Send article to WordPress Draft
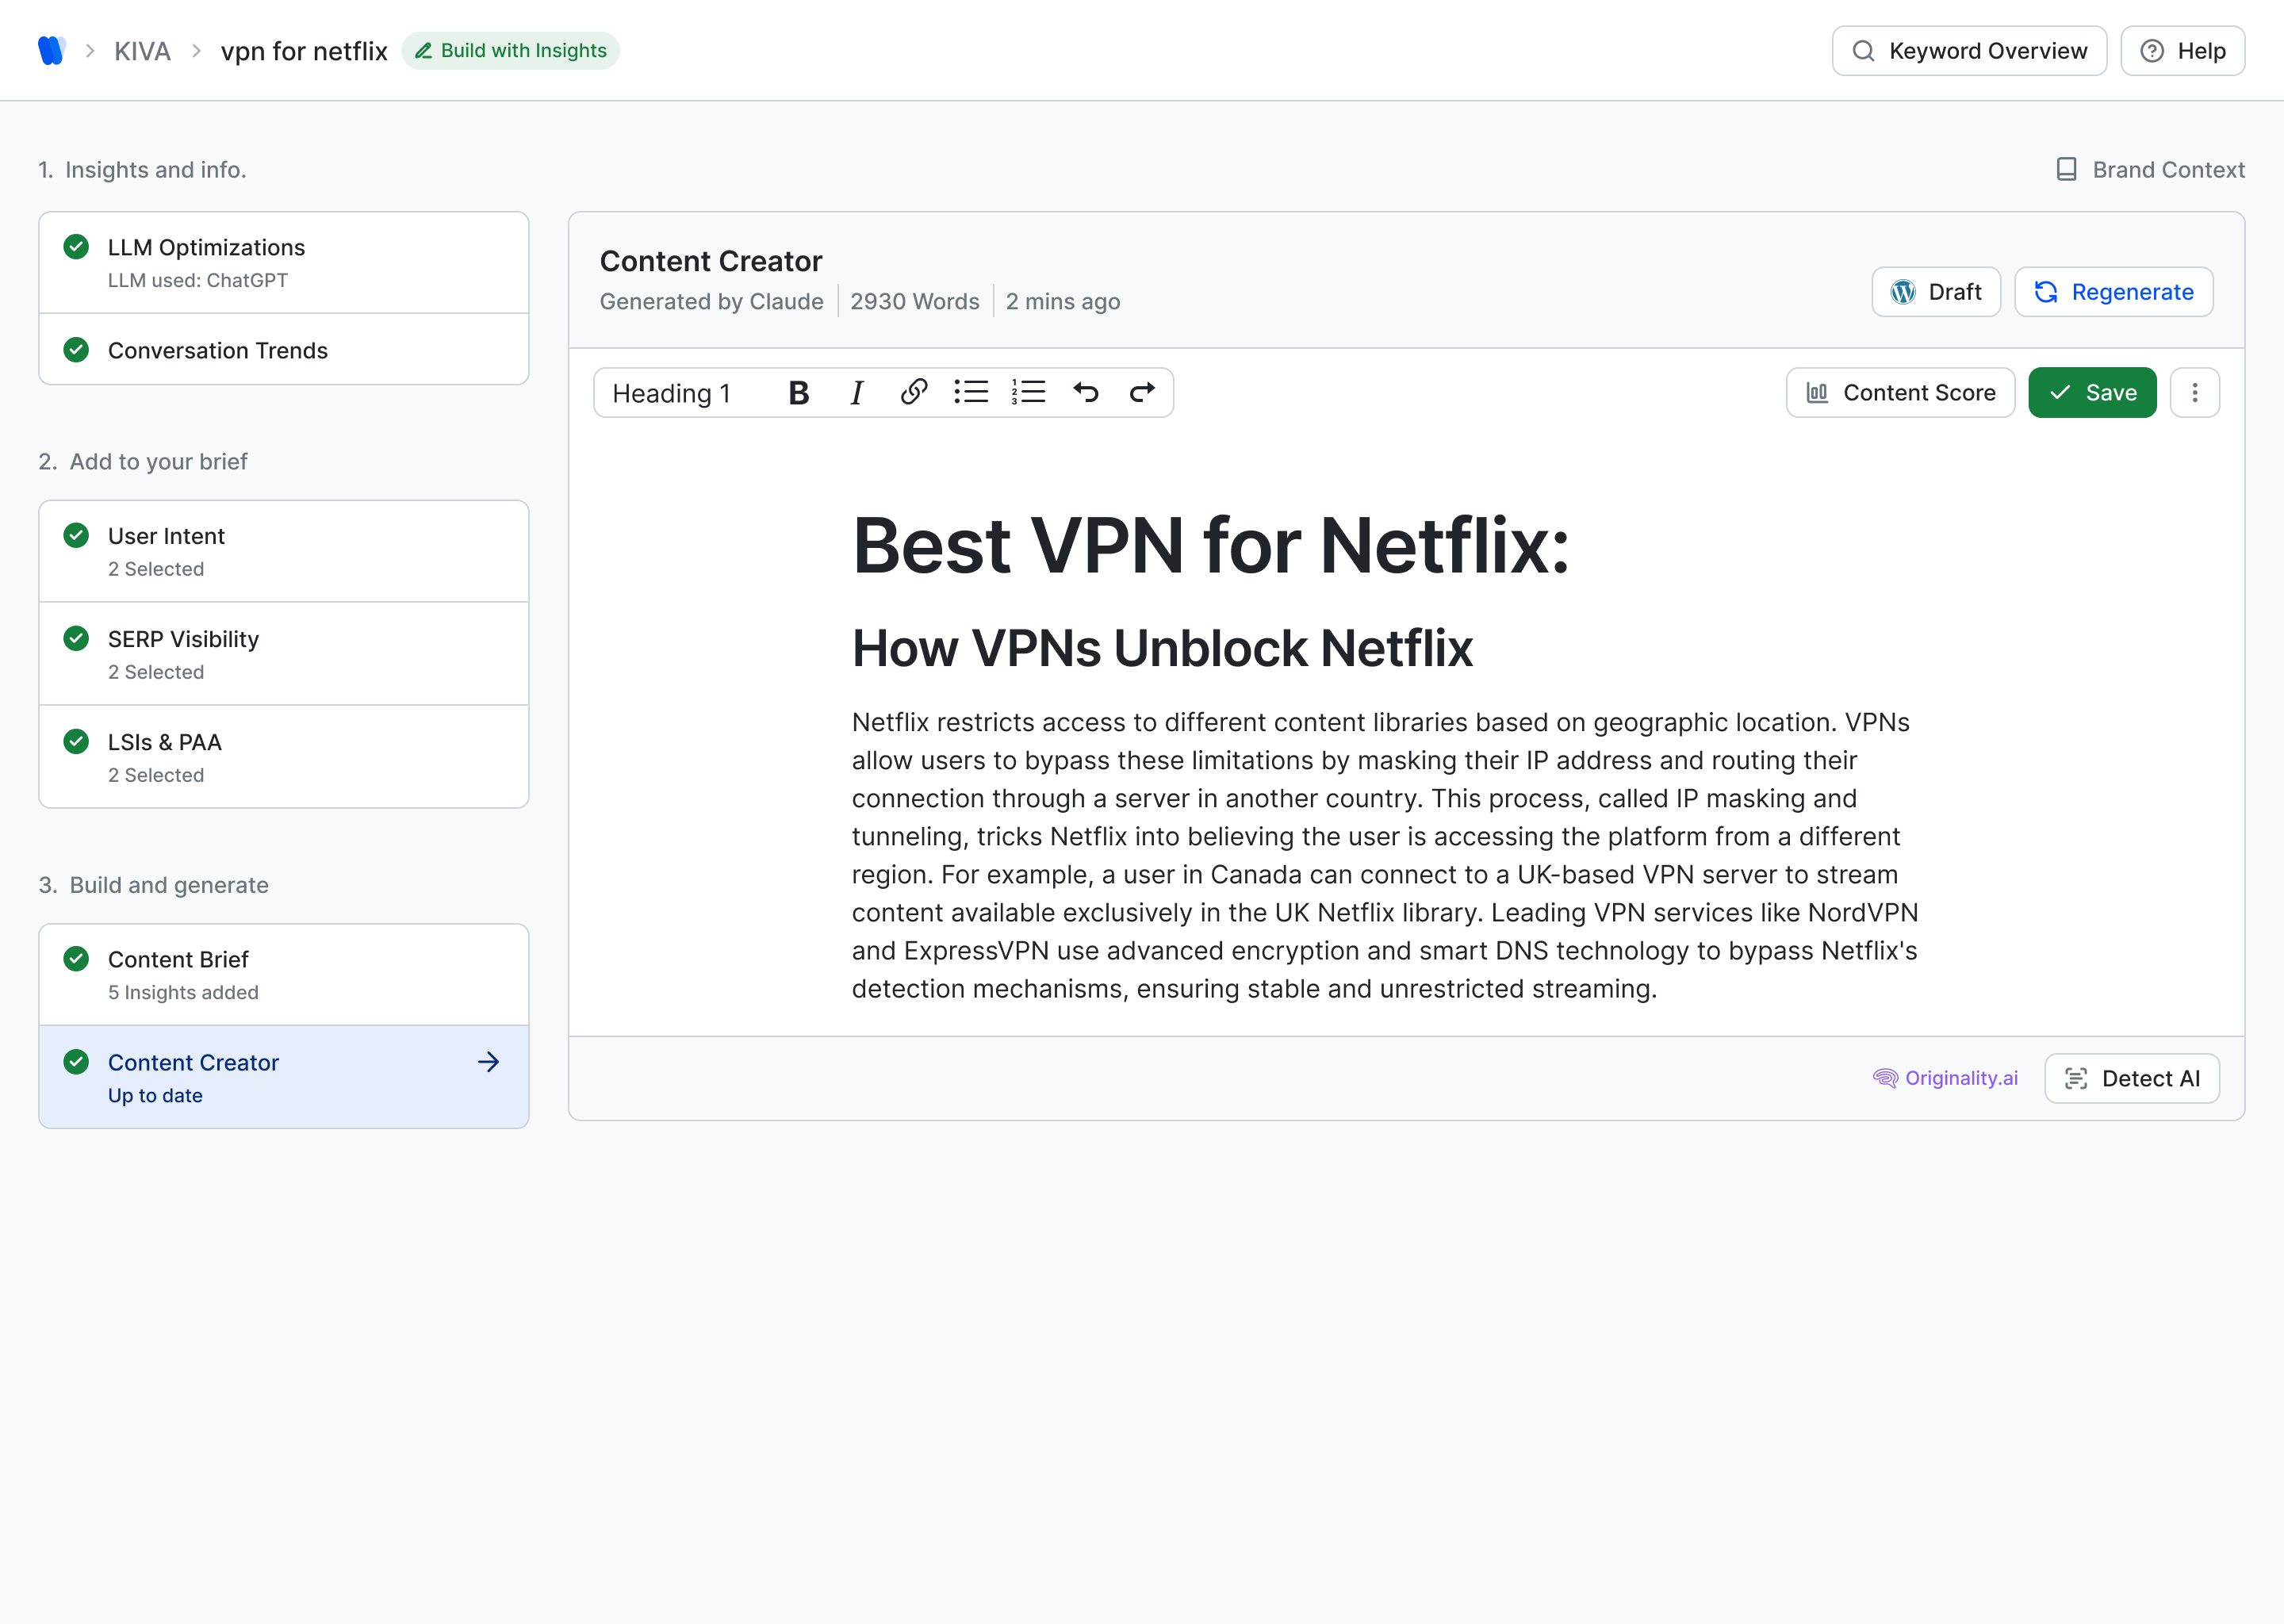 [x=1936, y=292]
